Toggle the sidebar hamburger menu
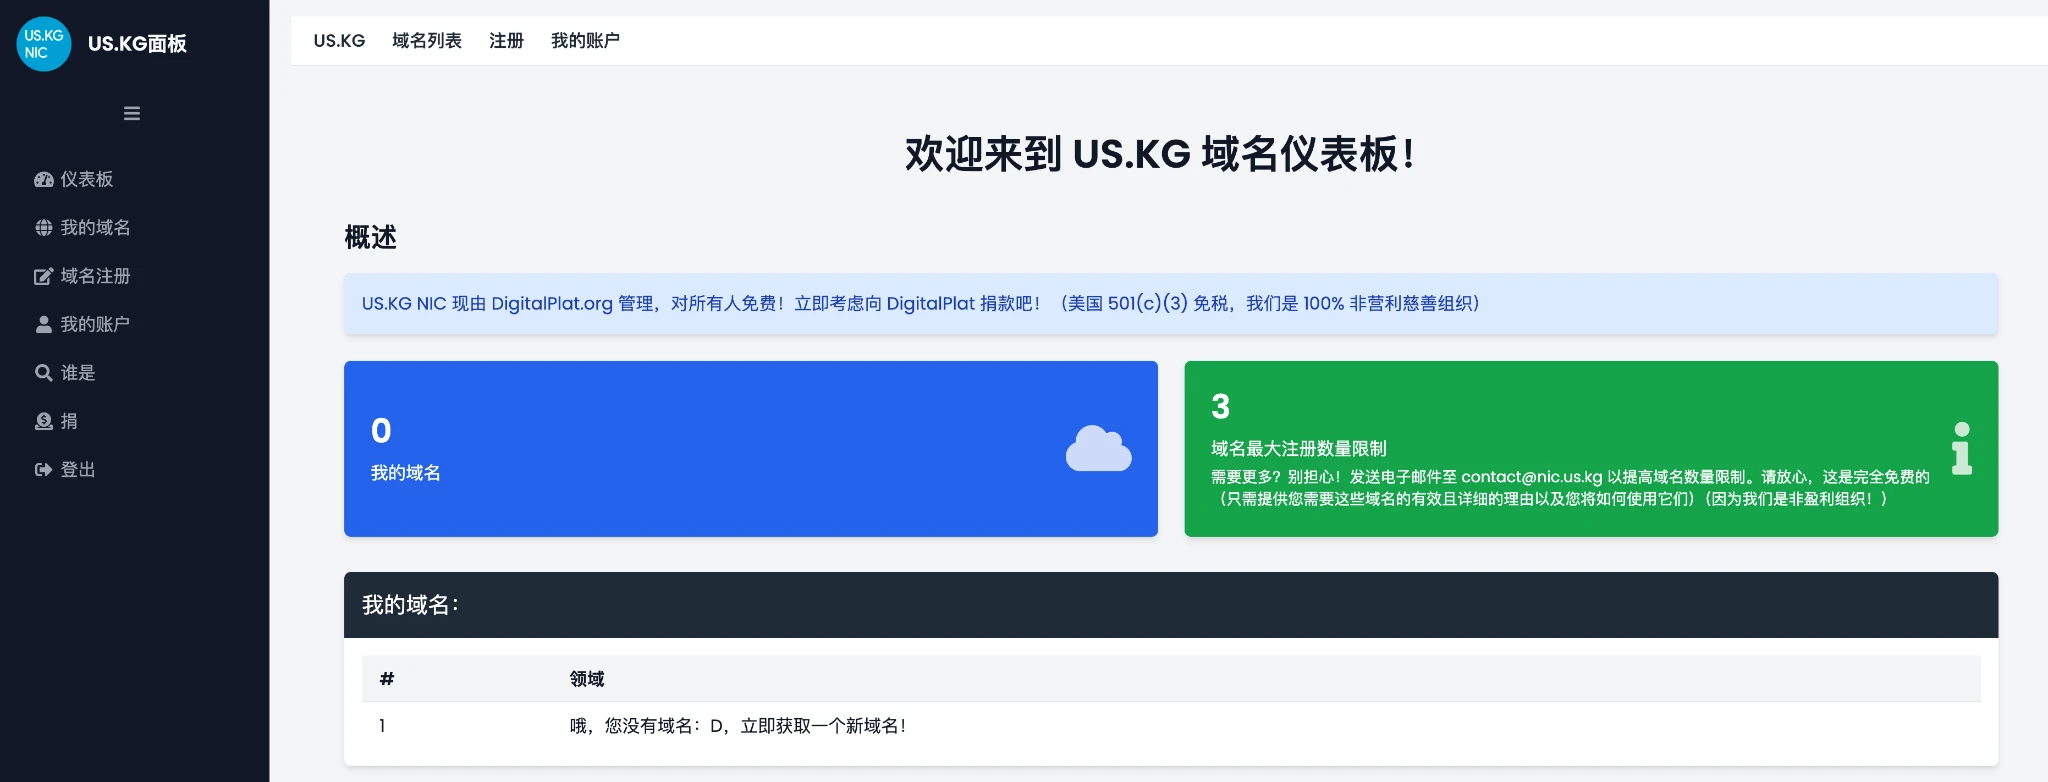 (x=132, y=114)
